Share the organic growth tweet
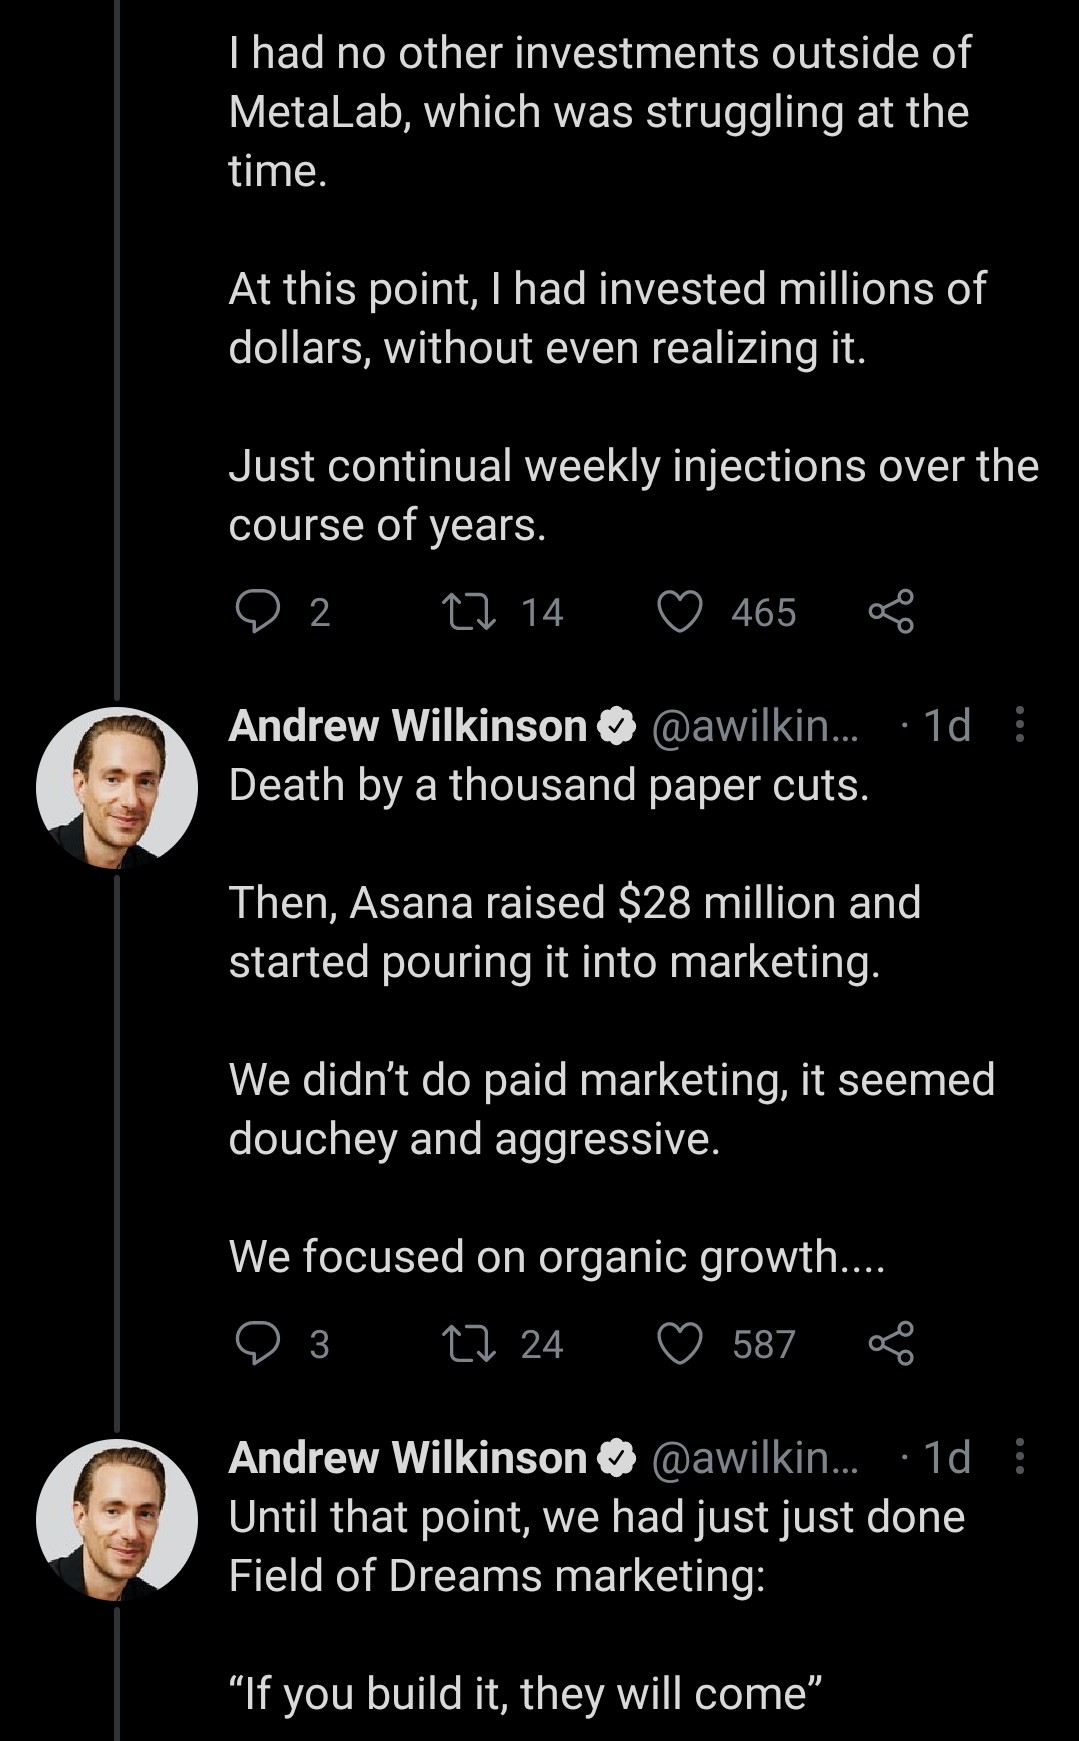Viewport: 1079px width, 1741px height. pos(890,1344)
